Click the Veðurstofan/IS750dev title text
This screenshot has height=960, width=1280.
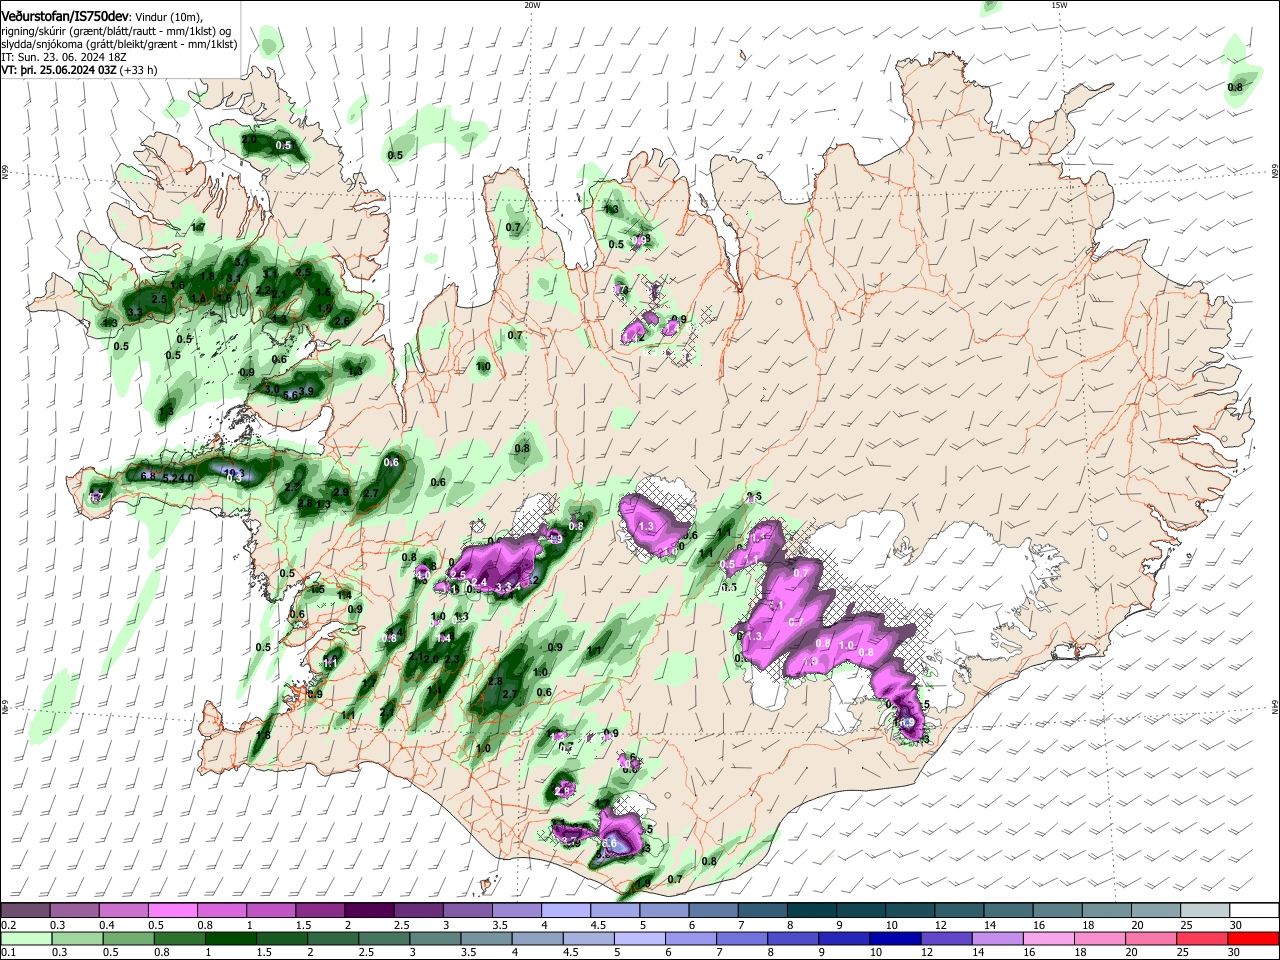pos(65,17)
